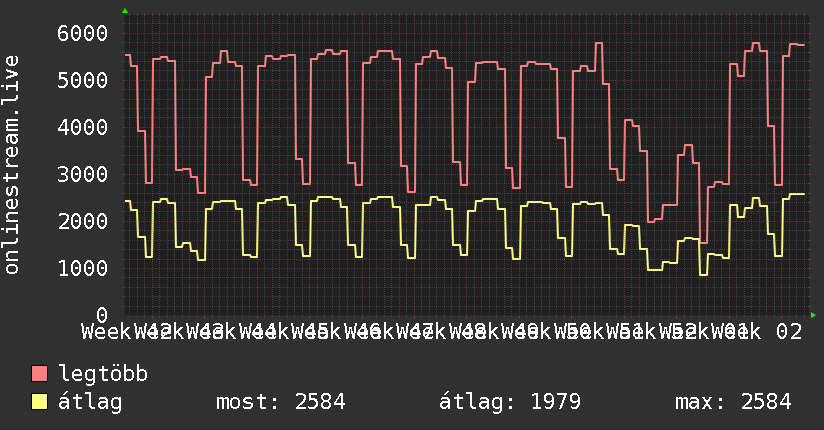
Task: Click the 1000 y-axis label
Action: point(83,269)
